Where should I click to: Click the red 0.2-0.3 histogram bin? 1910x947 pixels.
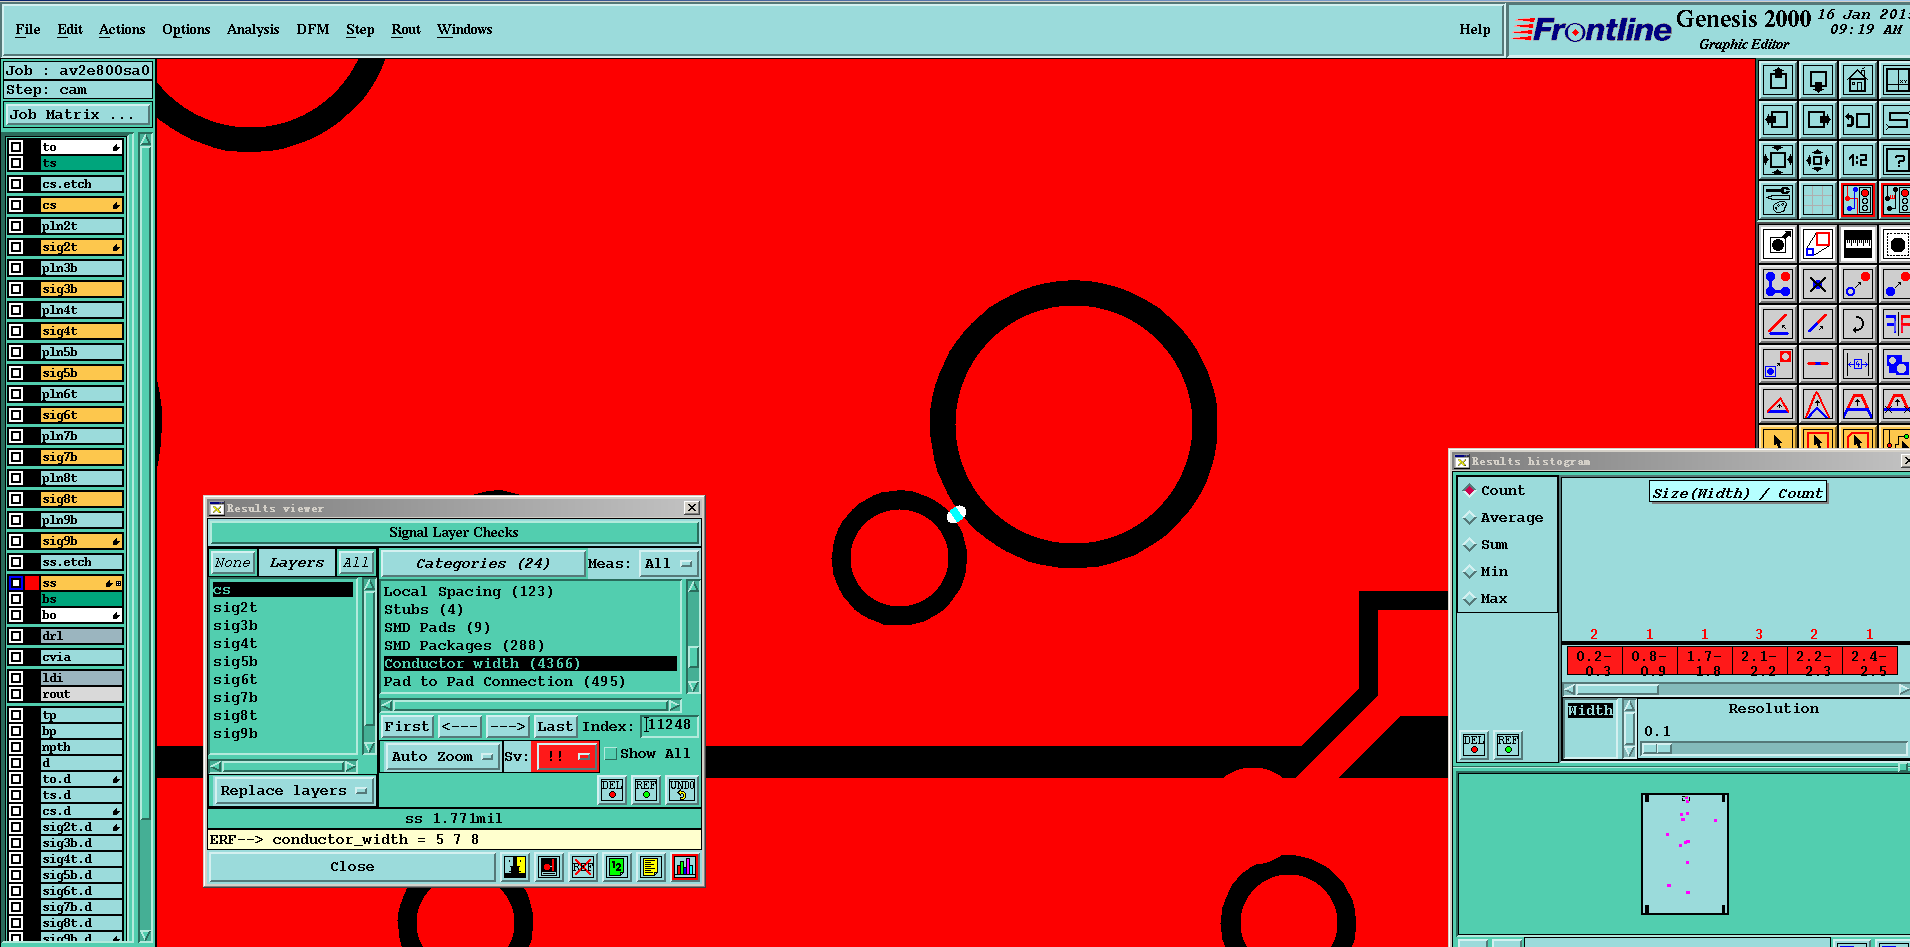pyautogui.click(x=1594, y=661)
